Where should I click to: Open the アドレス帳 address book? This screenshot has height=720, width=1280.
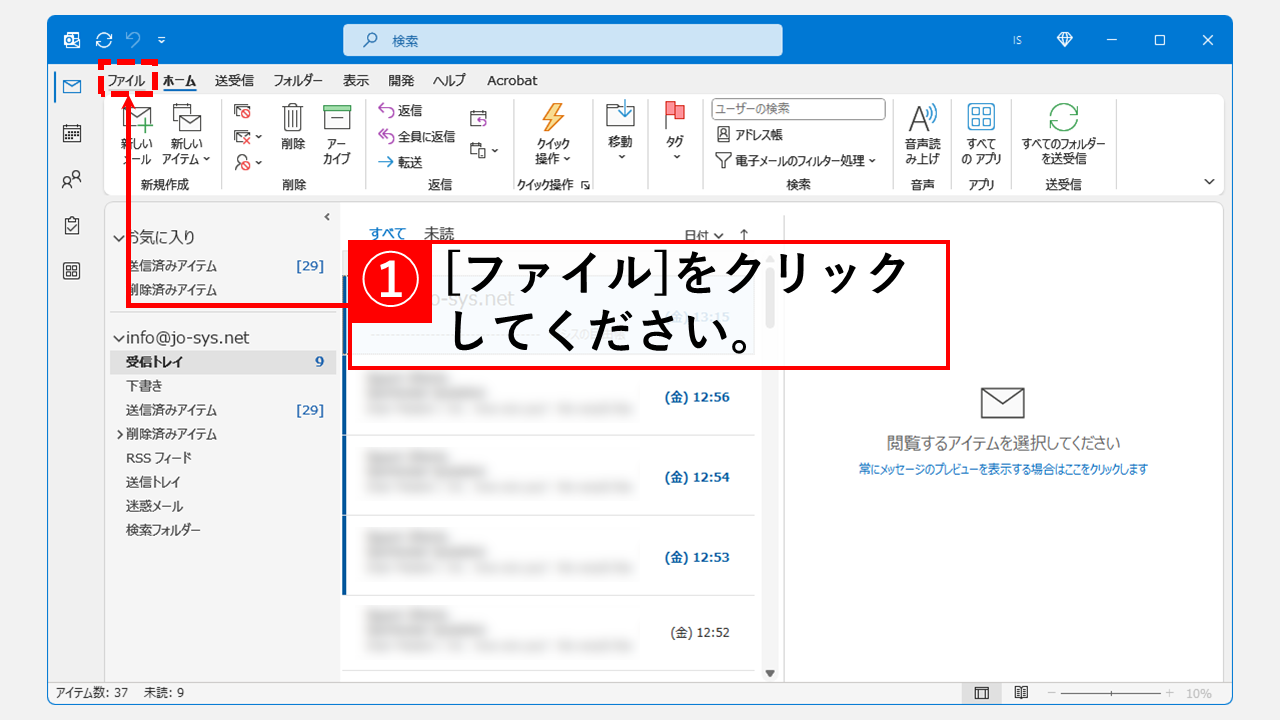tap(750, 134)
